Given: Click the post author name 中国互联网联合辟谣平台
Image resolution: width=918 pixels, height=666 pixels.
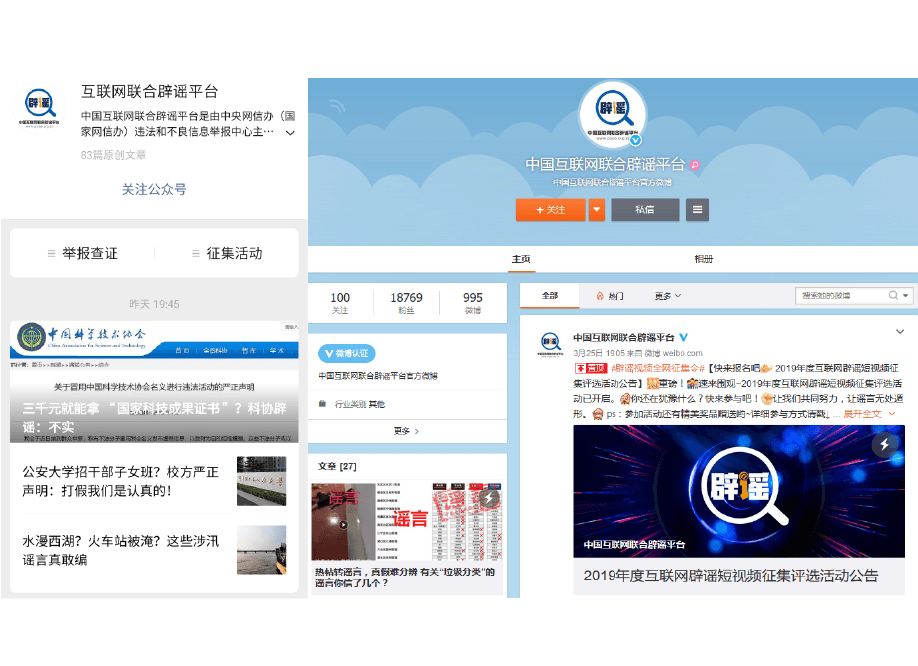Looking at the screenshot, I should [x=624, y=337].
